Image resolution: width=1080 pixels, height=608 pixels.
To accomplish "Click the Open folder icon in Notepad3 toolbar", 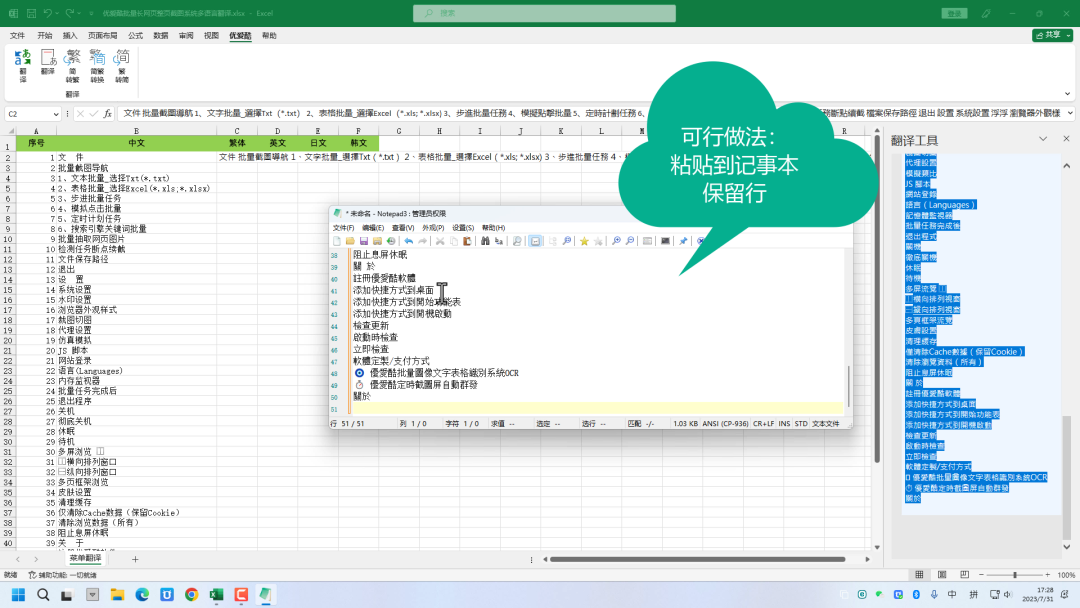I will click(350, 241).
